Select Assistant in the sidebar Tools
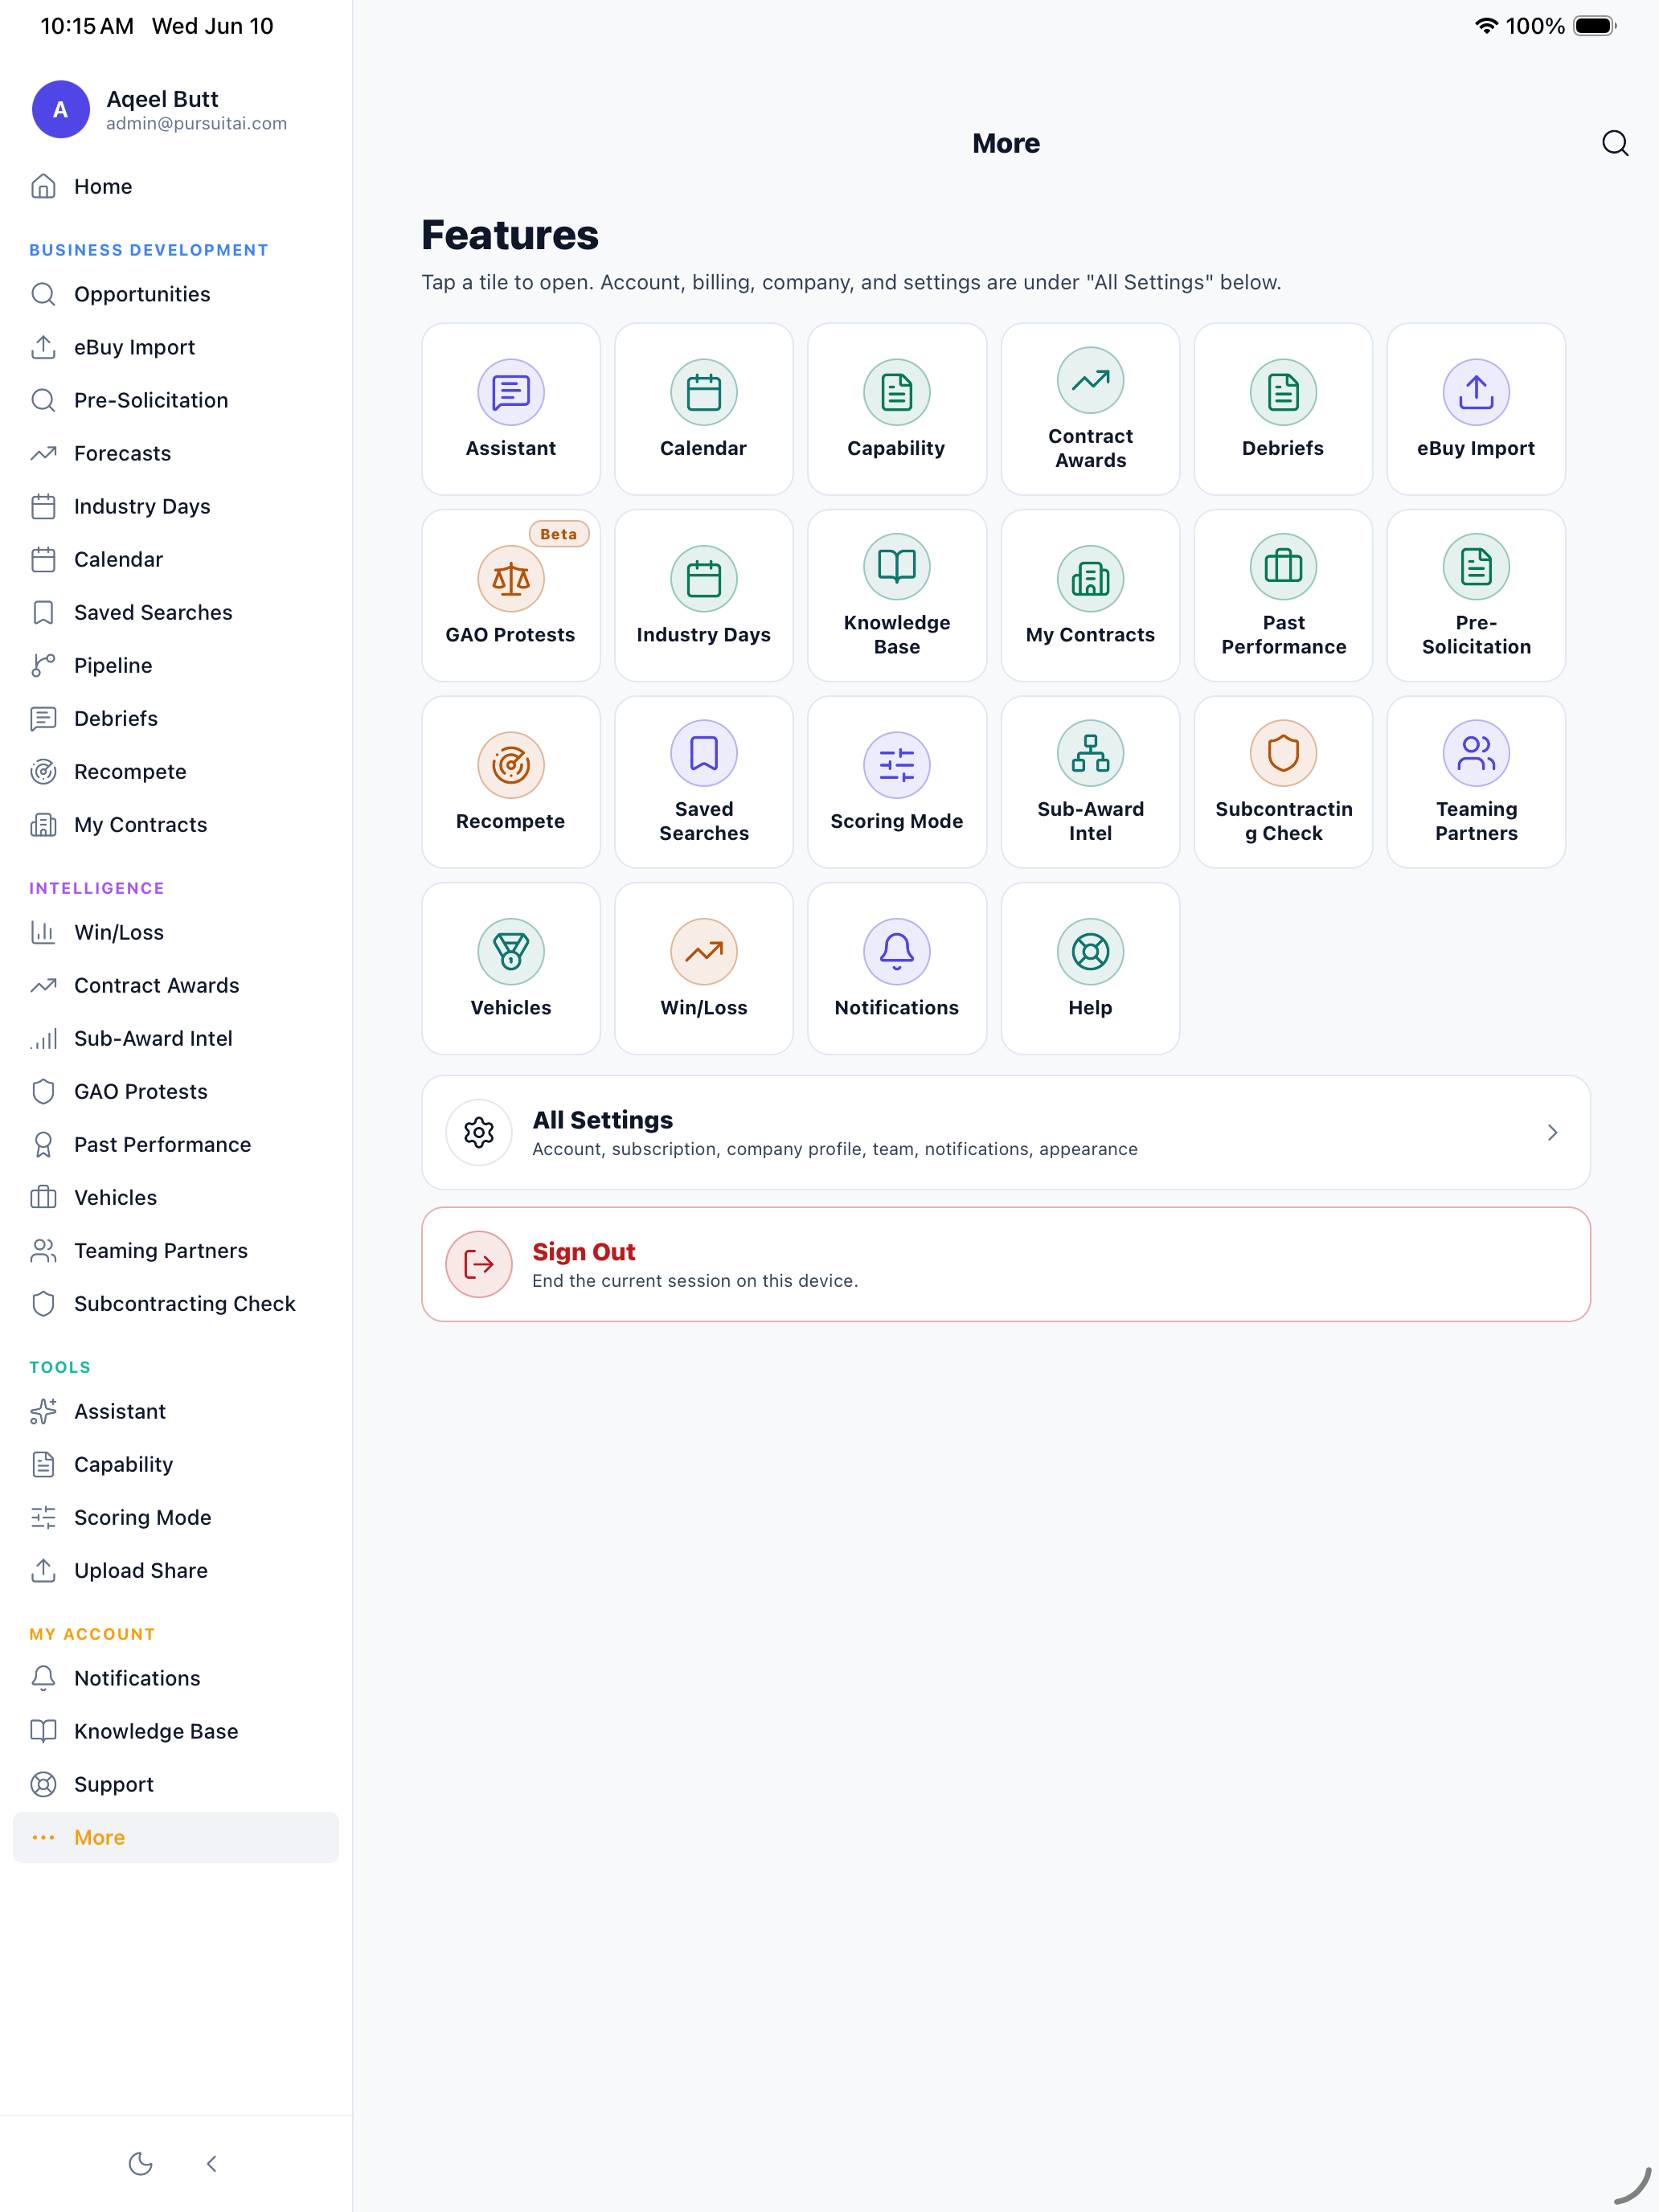Image resolution: width=1659 pixels, height=2212 pixels. click(x=175, y=1411)
